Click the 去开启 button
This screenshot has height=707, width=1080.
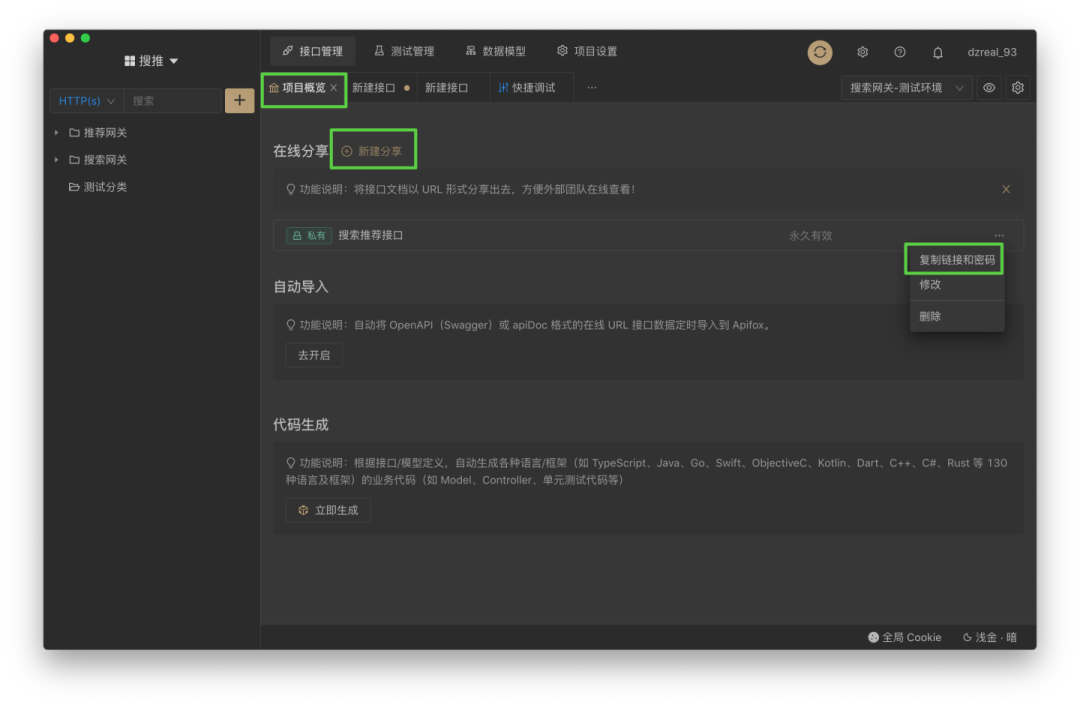[x=314, y=356]
